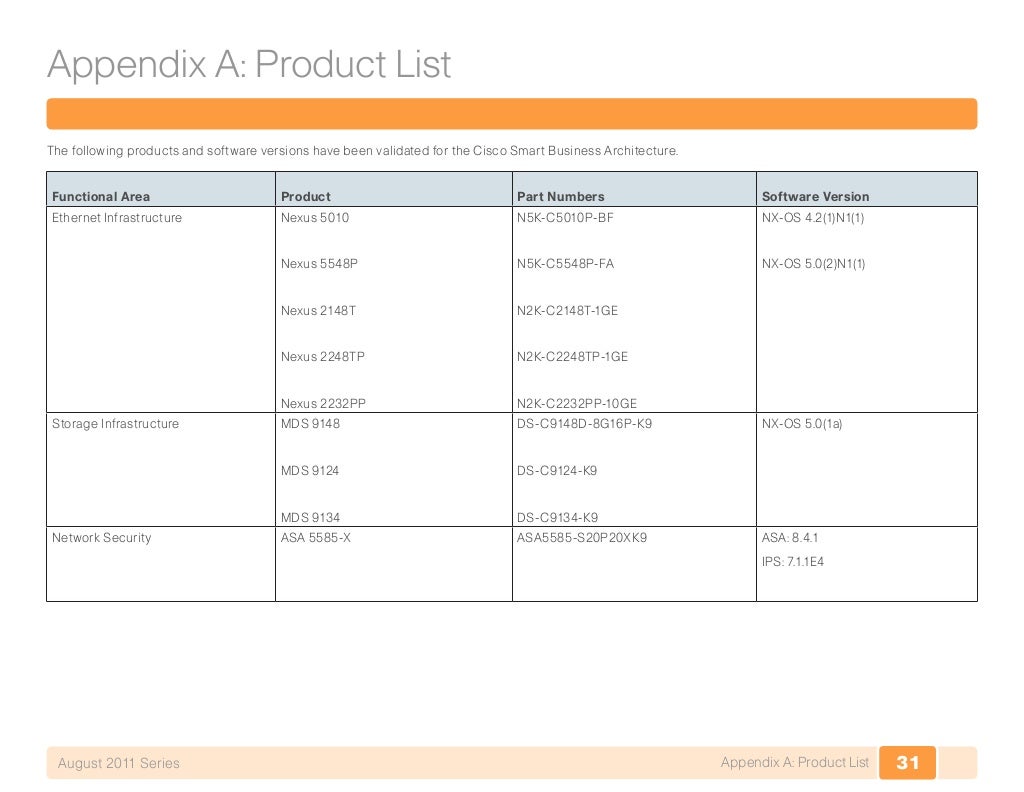Select part number 'N2K-C2148T-1GE'
This screenshot has height=792, width=1024.
coord(568,311)
